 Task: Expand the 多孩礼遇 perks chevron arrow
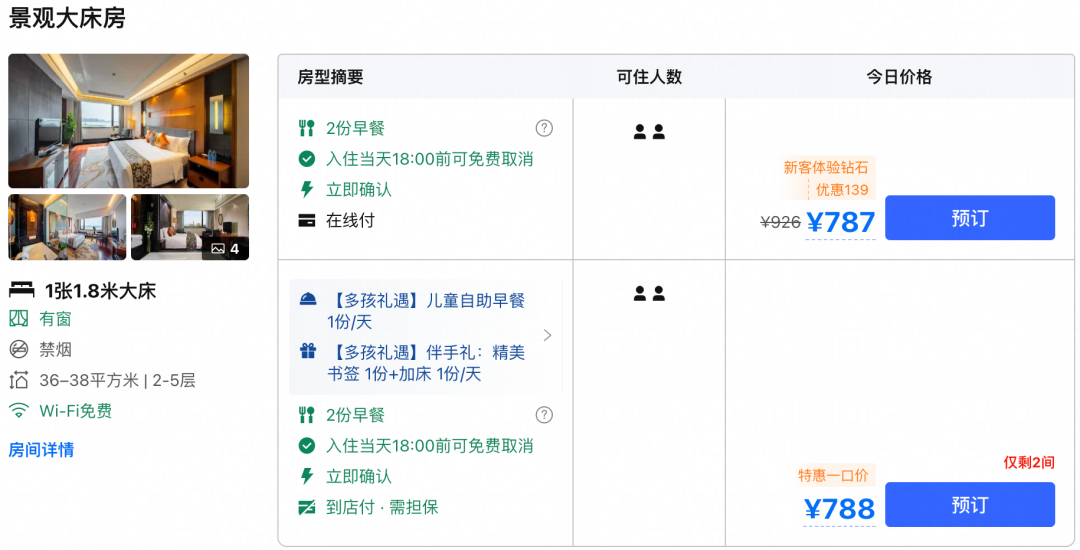coord(548,335)
